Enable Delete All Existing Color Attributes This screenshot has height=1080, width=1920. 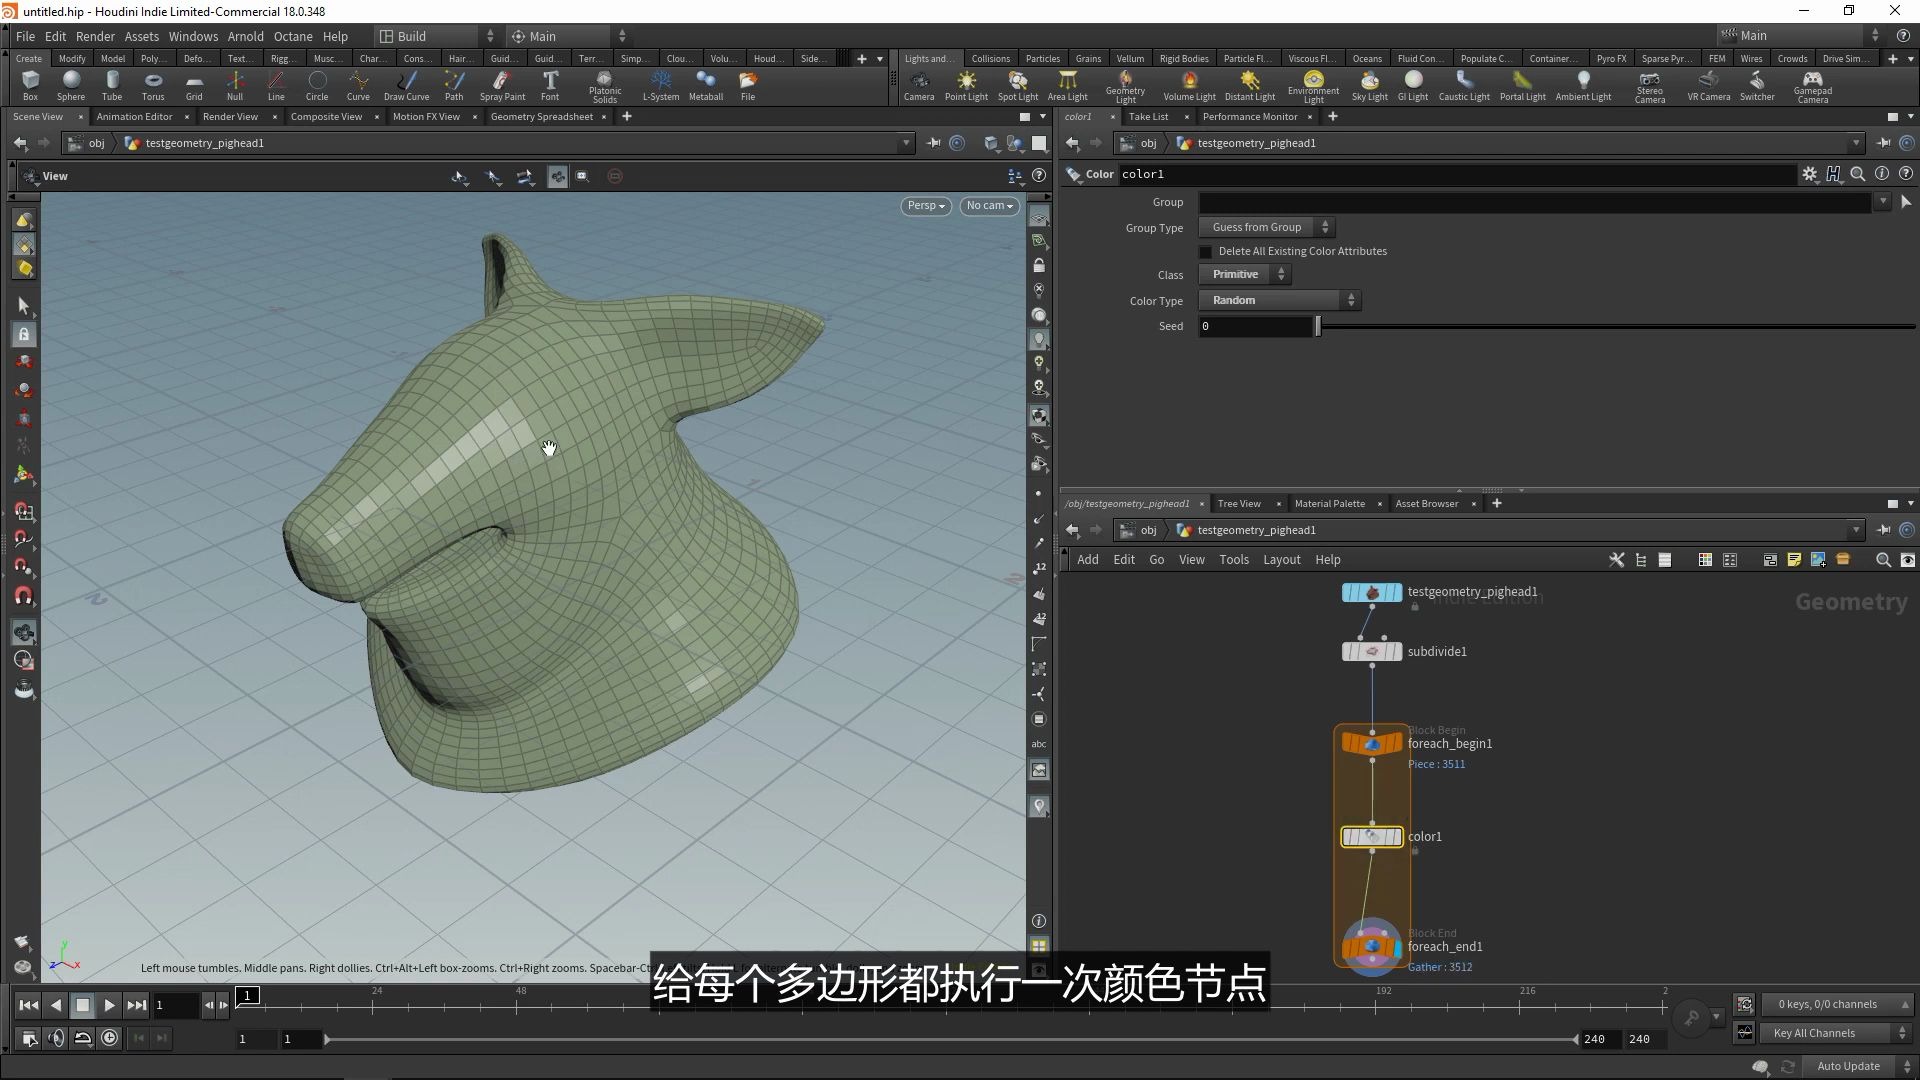tap(1206, 251)
